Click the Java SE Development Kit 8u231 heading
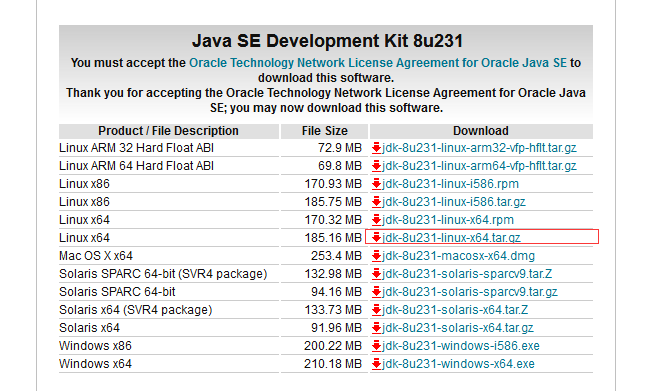 point(328,41)
